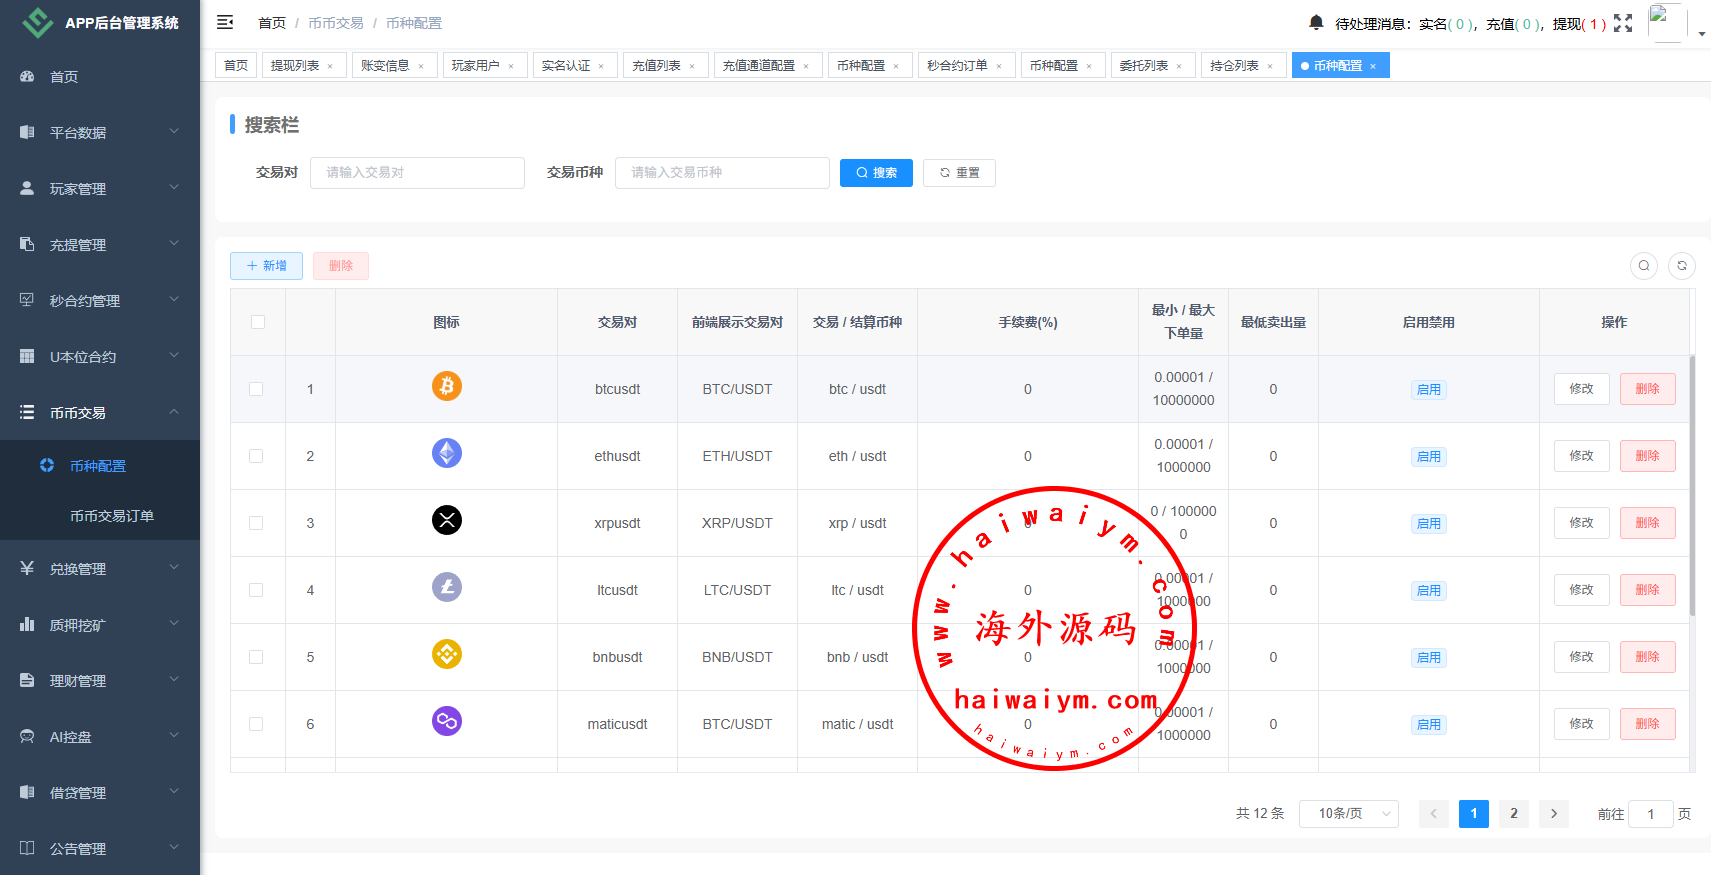Tick the select-all header checkbox
This screenshot has height=875, width=1711.
(x=258, y=322)
